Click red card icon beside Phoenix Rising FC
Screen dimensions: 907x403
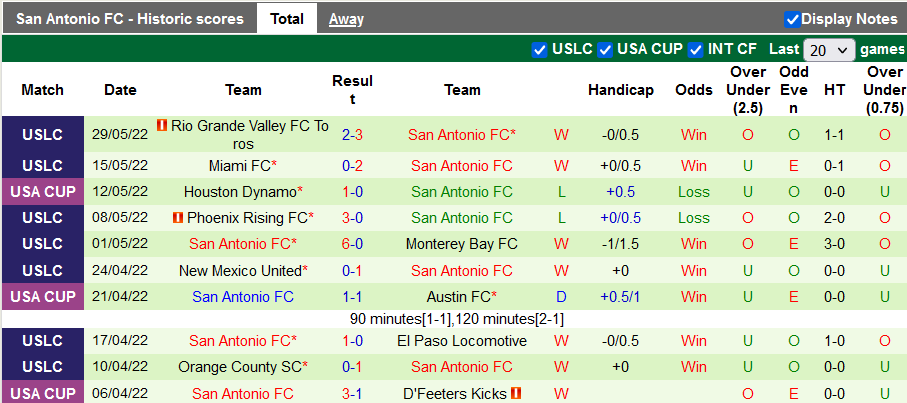pyautogui.click(x=177, y=217)
